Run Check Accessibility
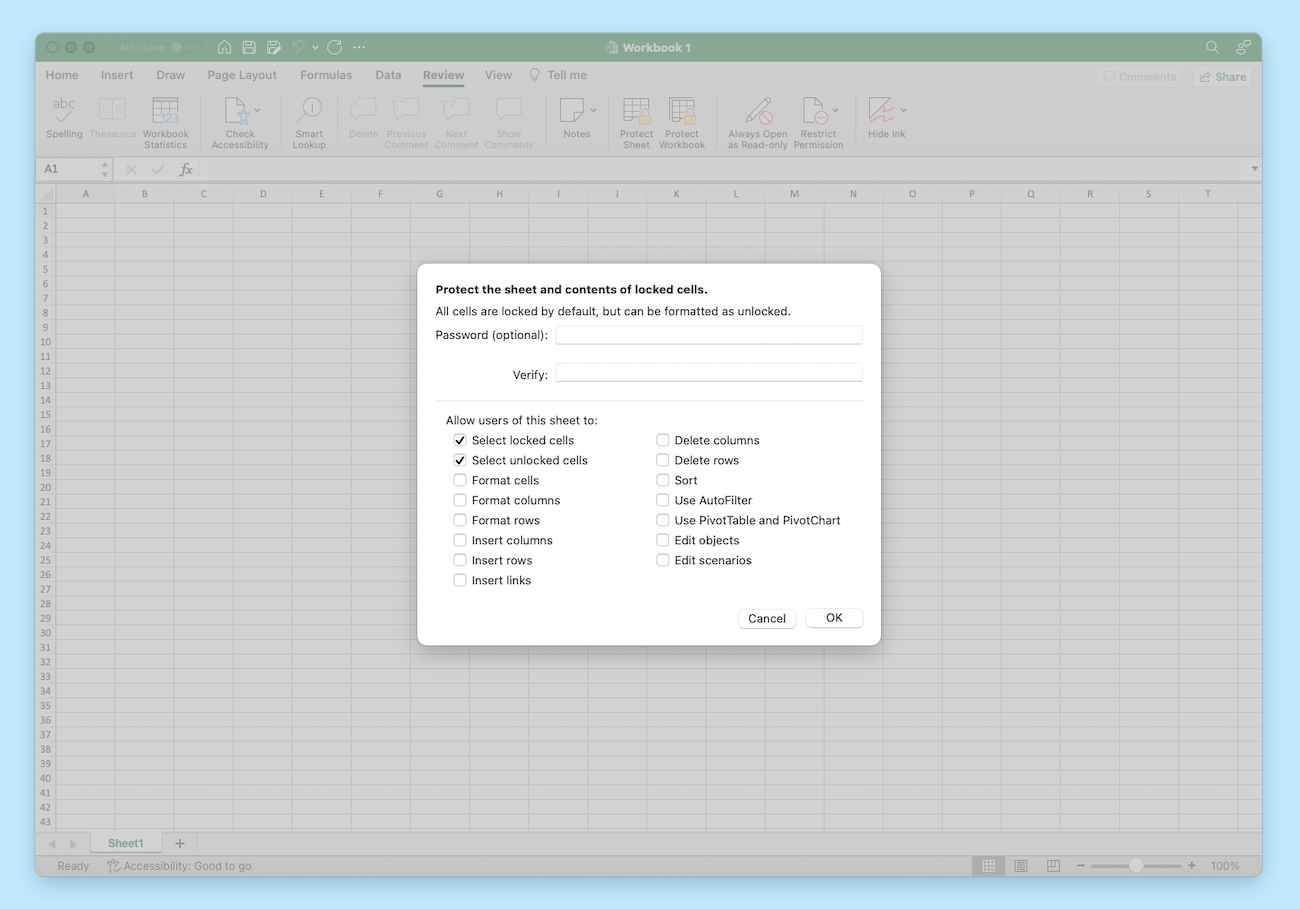The height and width of the screenshot is (909, 1300). [240, 120]
